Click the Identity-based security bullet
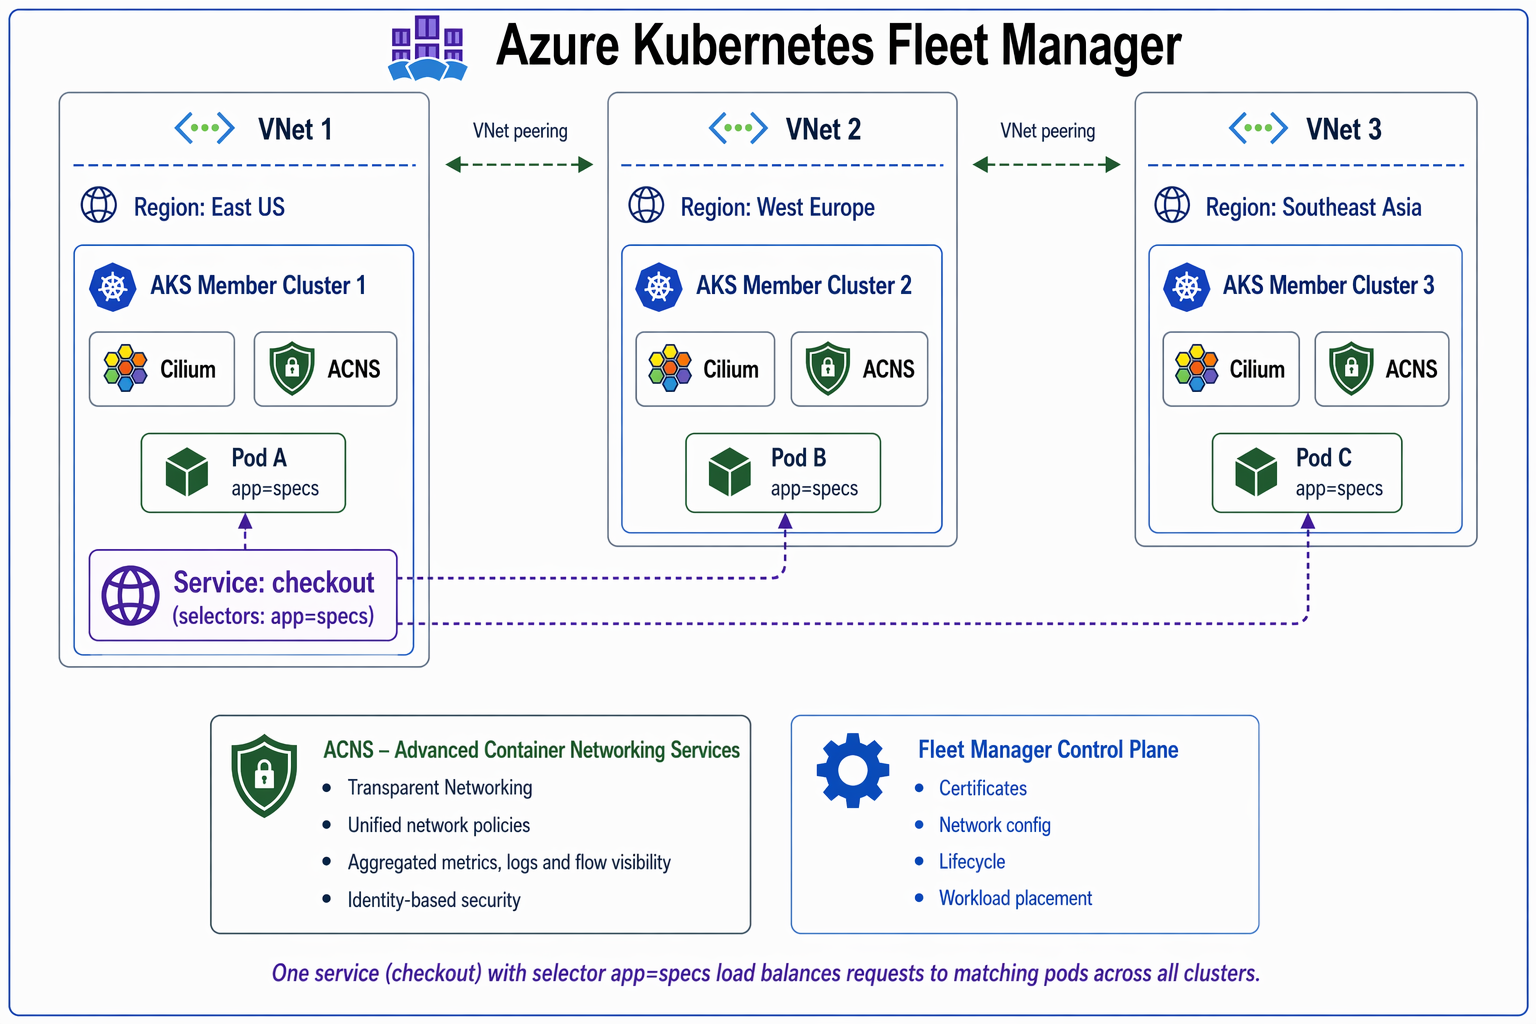 tap(434, 900)
